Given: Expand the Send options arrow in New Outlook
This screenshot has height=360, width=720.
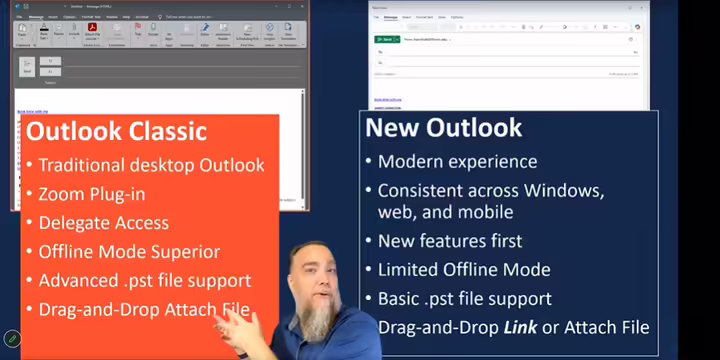Looking at the screenshot, I should tap(397, 39).
